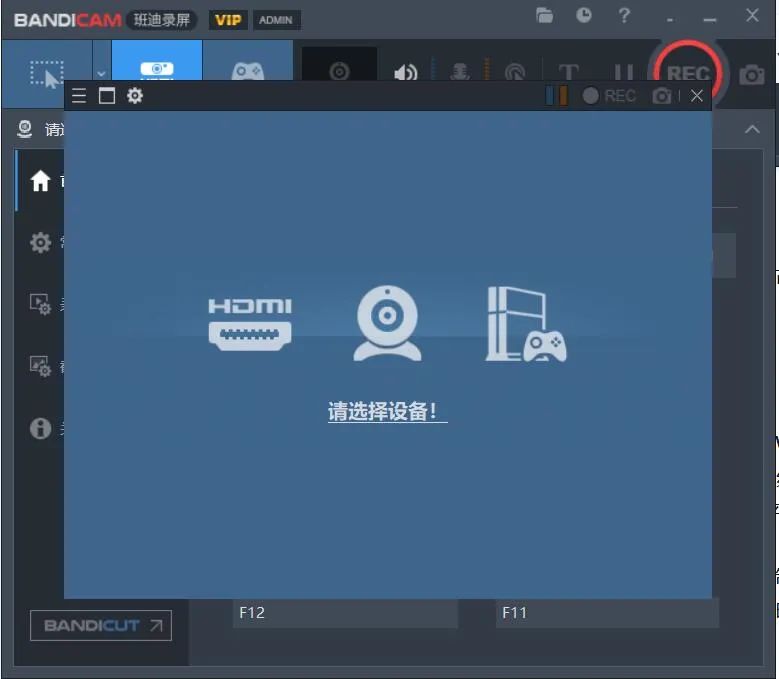Viewport: 779px width, 679px height.
Task: Take screenshot with main camera icon
Action: pyautogui.click(x=752, y=75)
